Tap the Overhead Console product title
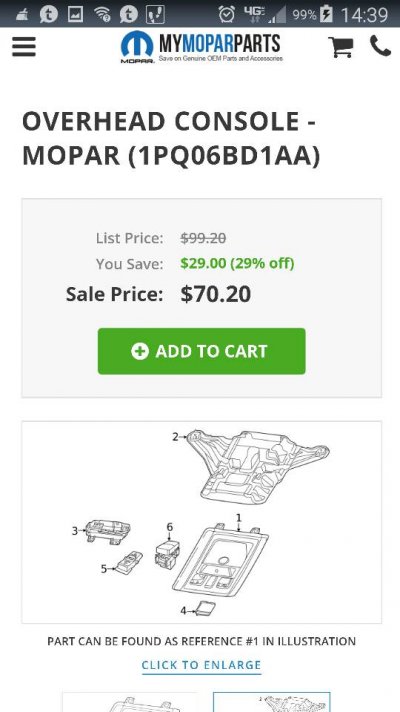400x712 pixels. point(171,138)
